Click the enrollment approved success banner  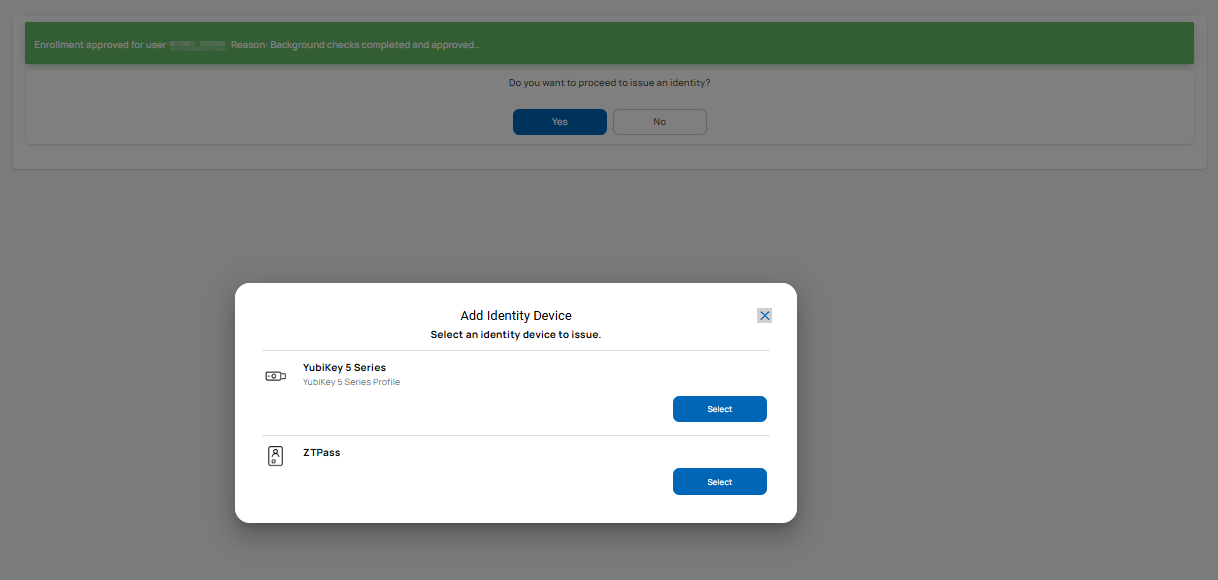click(609, 43)
